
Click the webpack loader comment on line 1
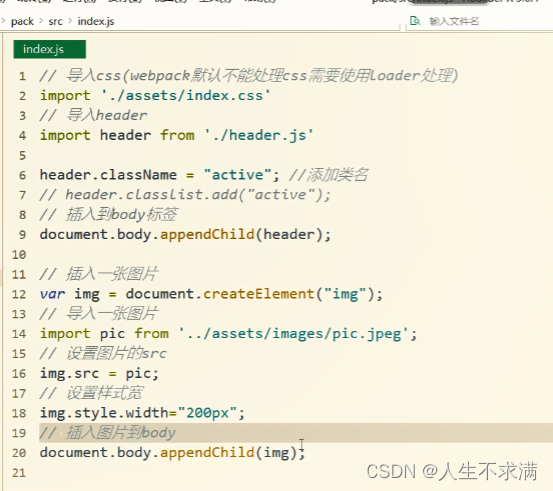coord(249,75)
